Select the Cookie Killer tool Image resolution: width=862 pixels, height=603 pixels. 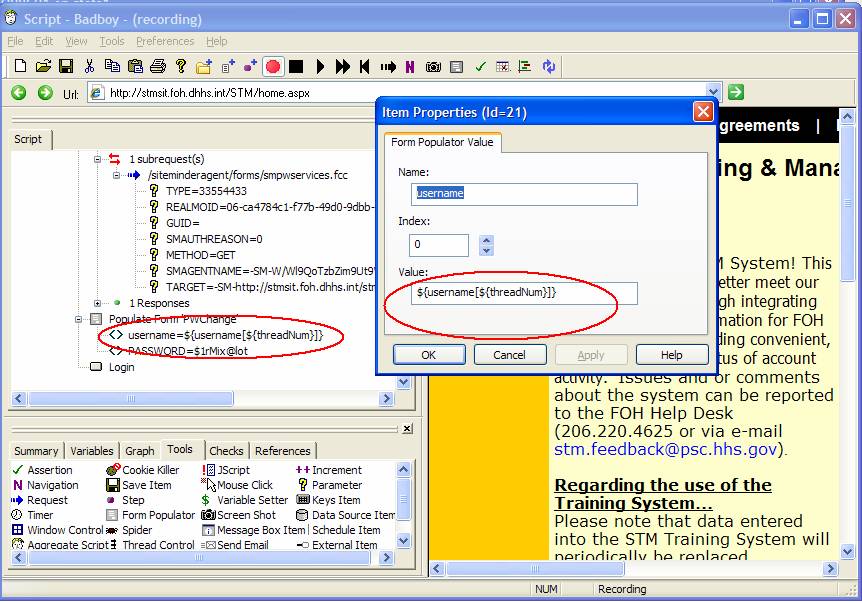[149, 470]
